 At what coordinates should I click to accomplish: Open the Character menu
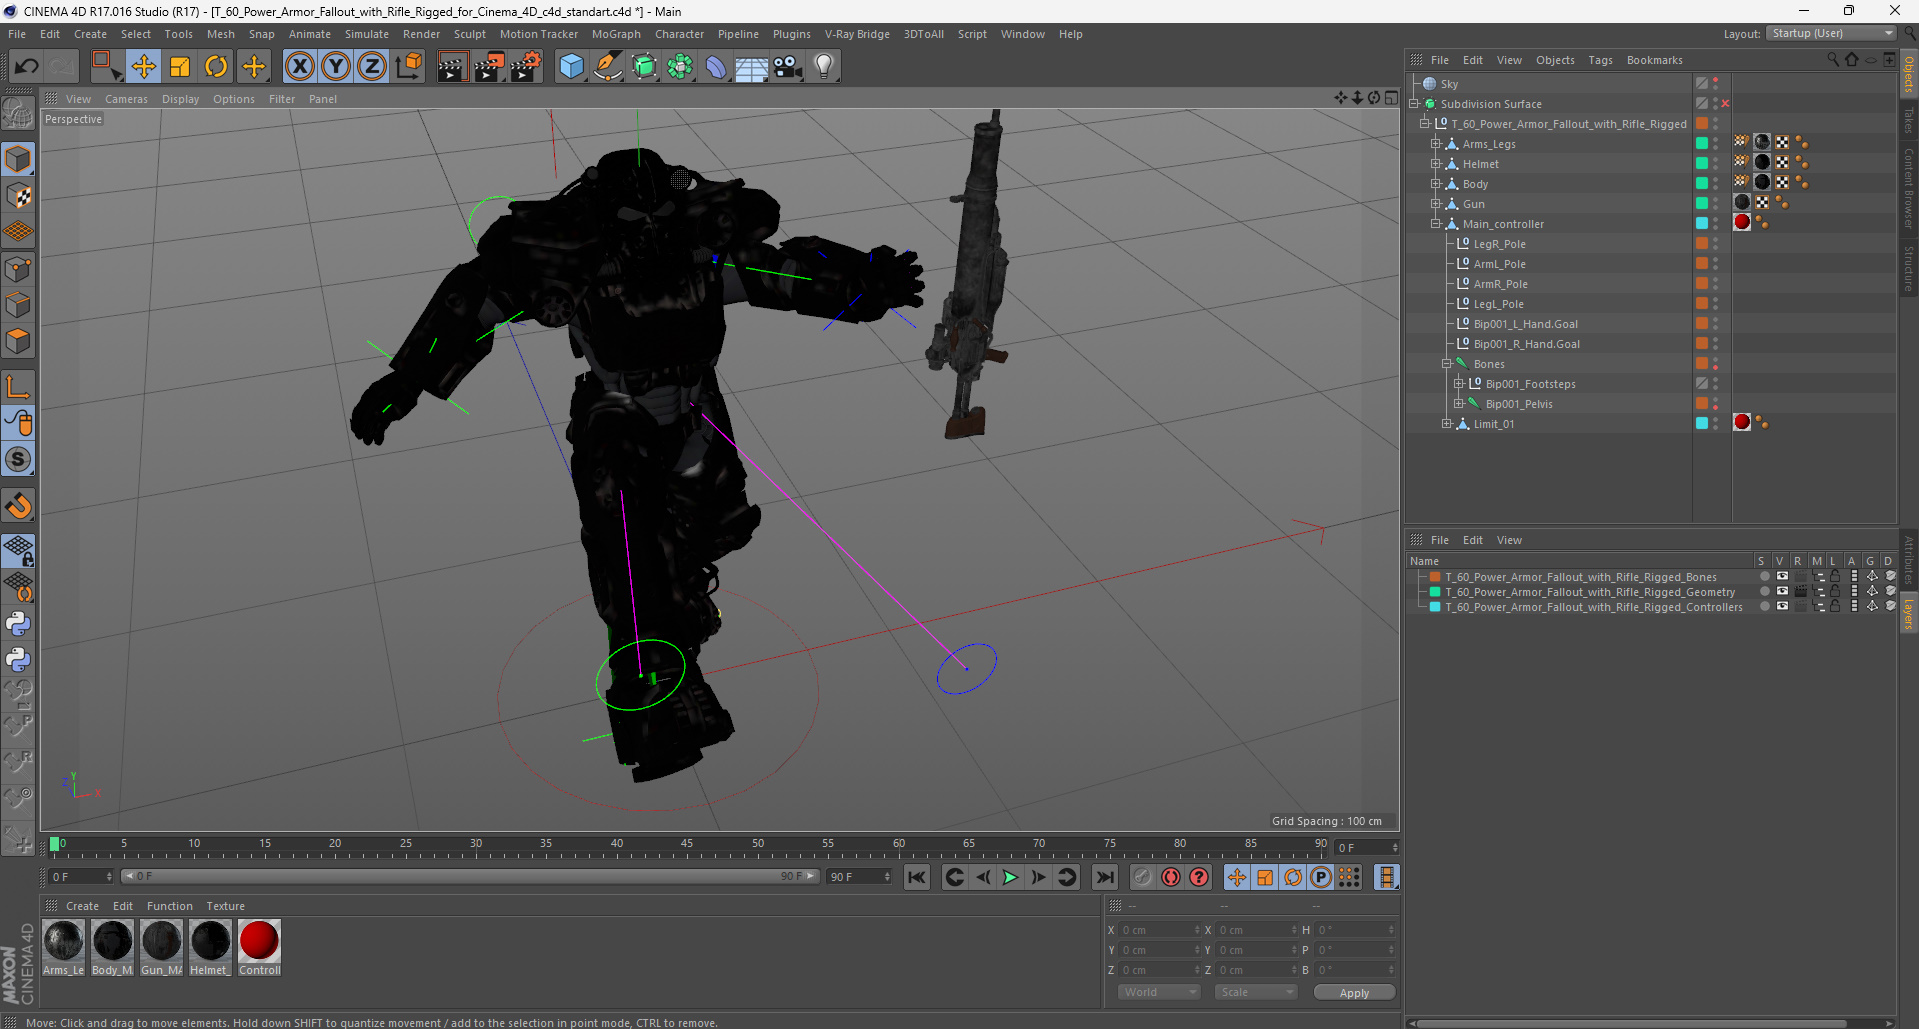679,34
